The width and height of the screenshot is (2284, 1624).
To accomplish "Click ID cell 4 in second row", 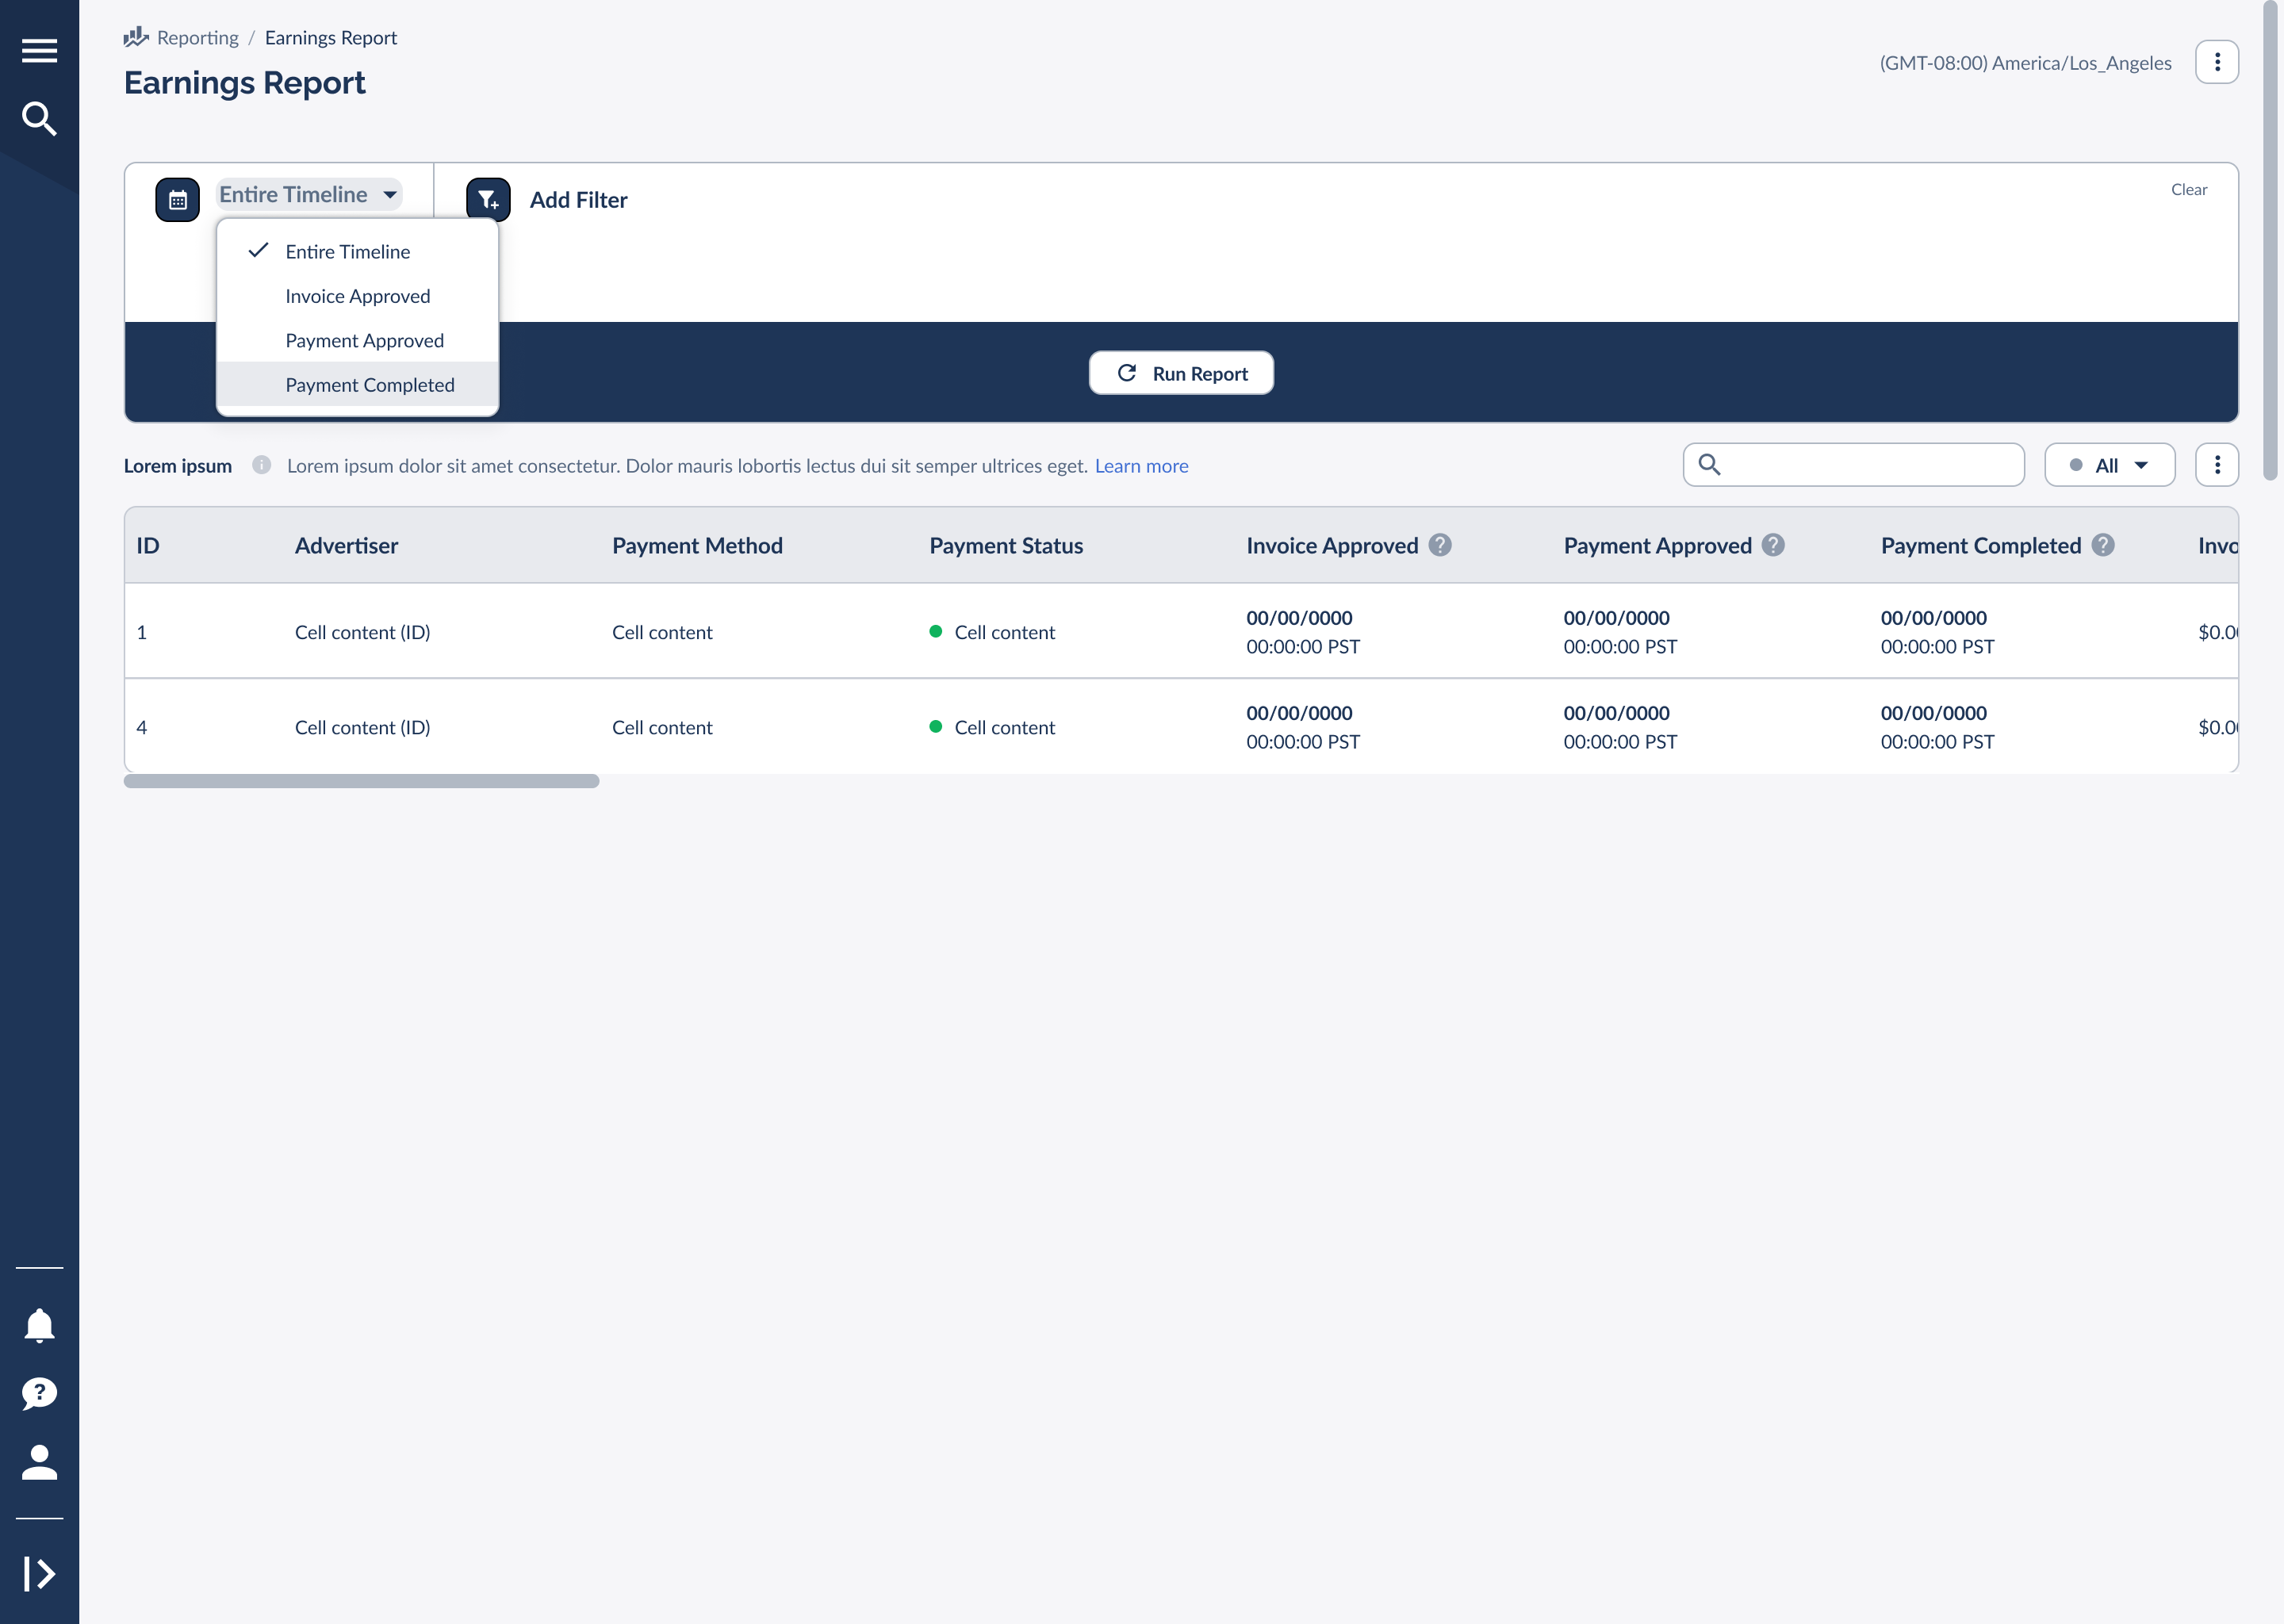I will pyautogui.click(x=142, y=727).
